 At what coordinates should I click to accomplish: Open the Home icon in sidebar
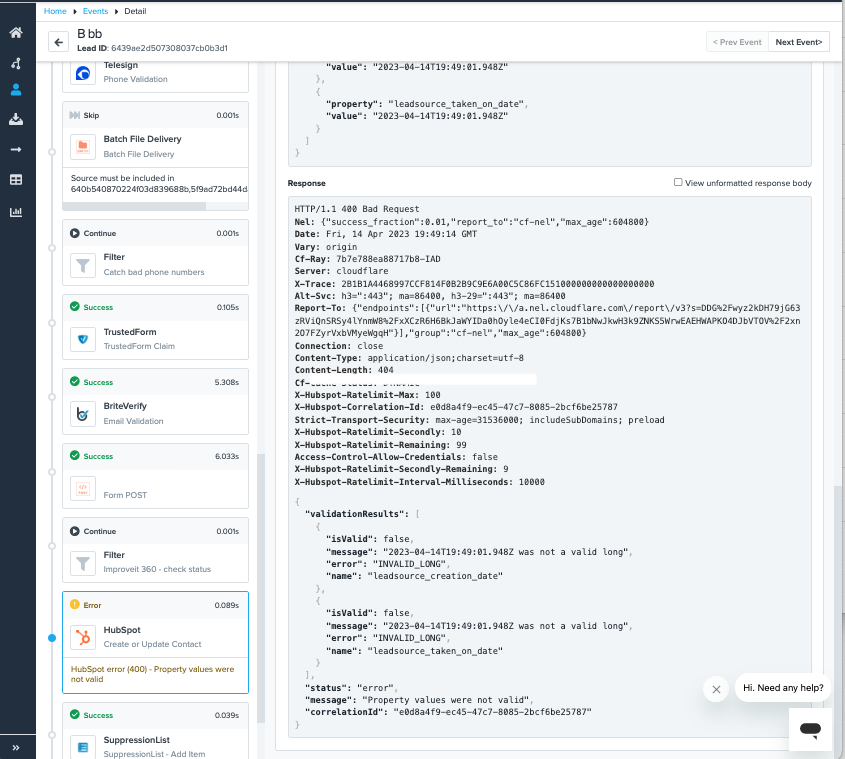(x=16, y=32)
